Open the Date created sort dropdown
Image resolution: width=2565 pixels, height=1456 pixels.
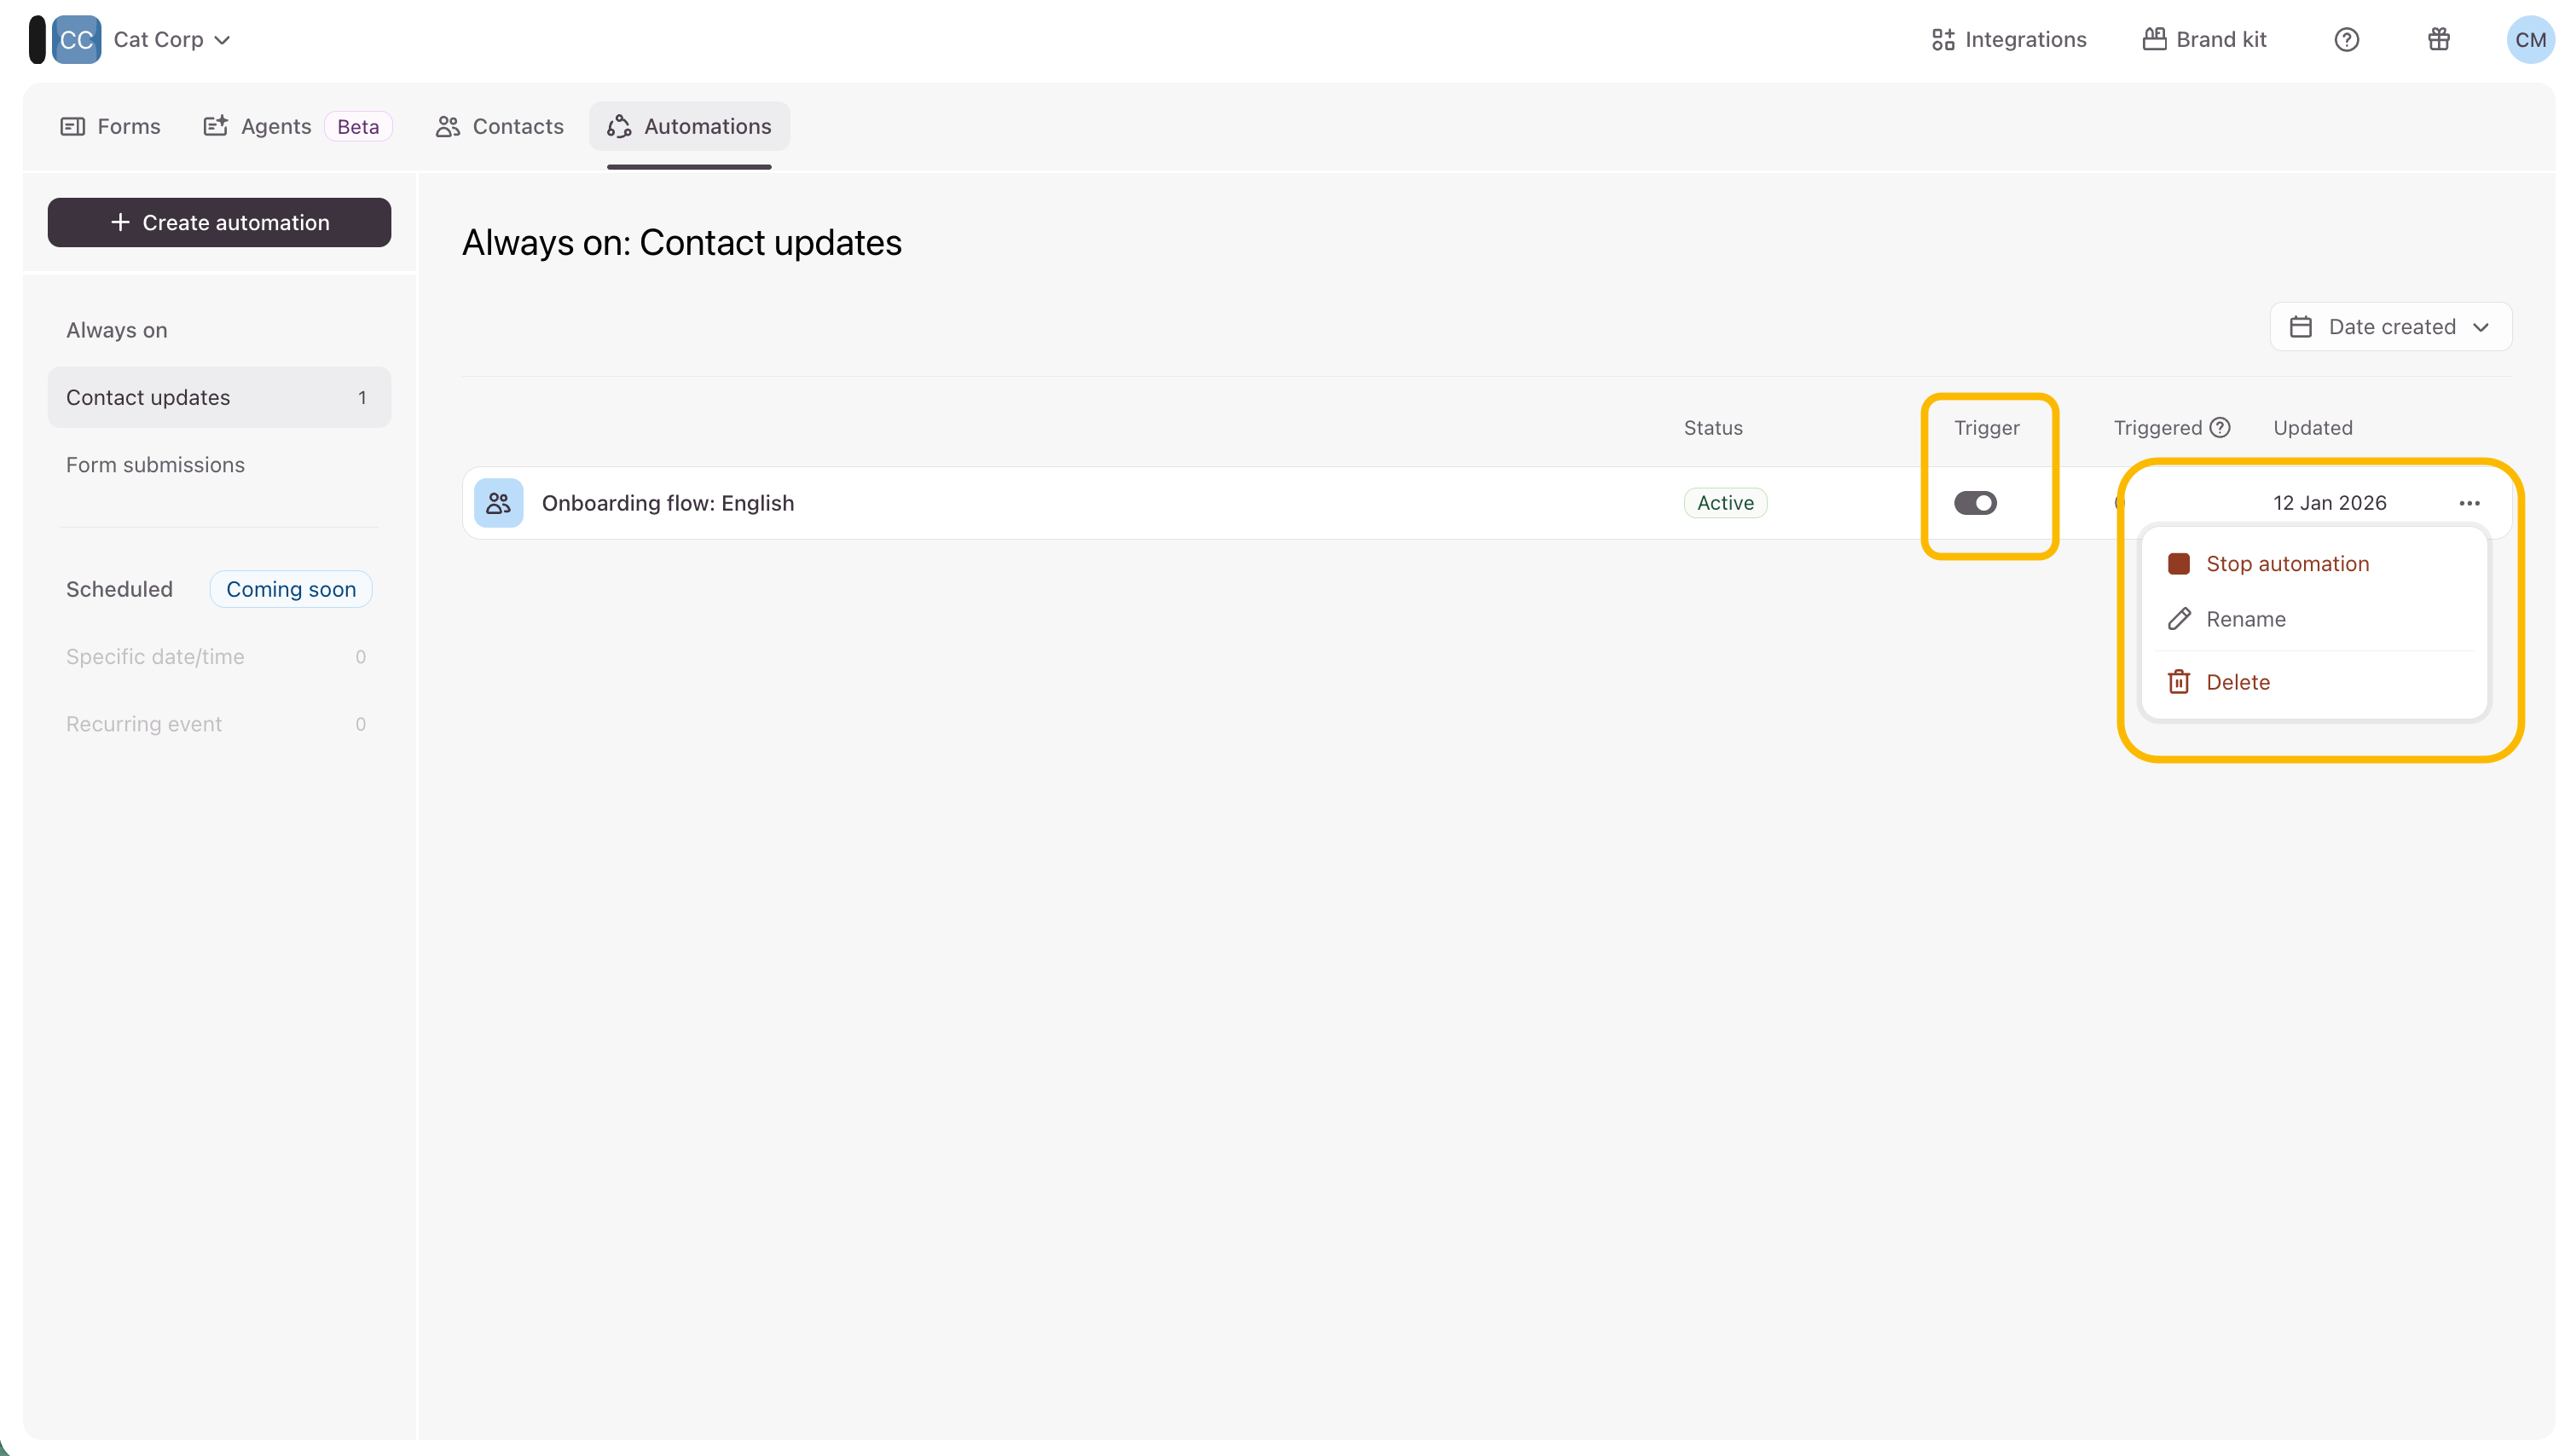click(x=2390, y=327)
